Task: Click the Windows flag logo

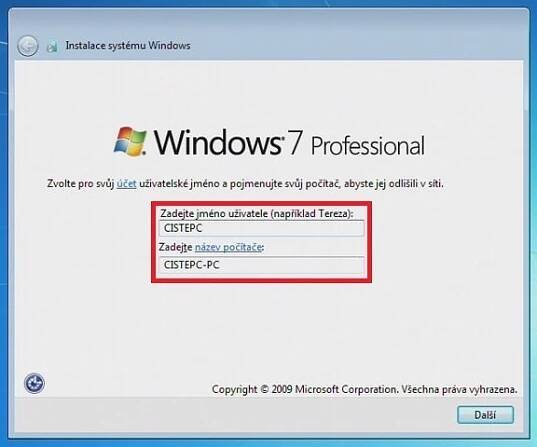Action: pos(130,141)
